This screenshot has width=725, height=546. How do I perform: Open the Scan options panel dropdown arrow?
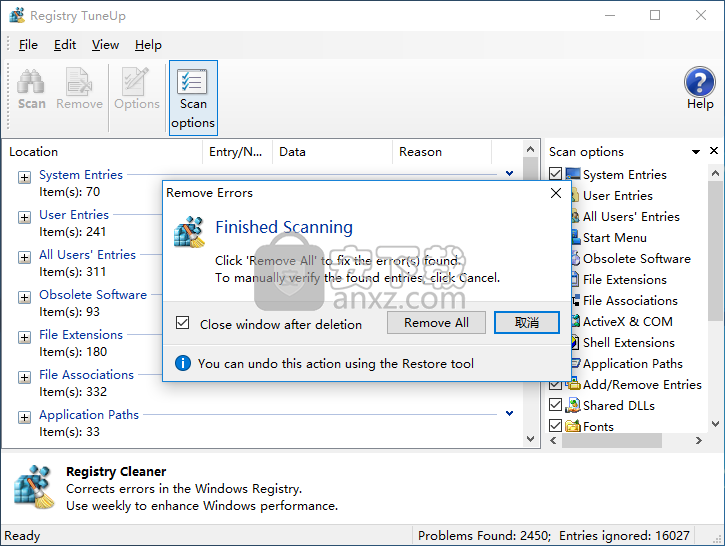696,152
